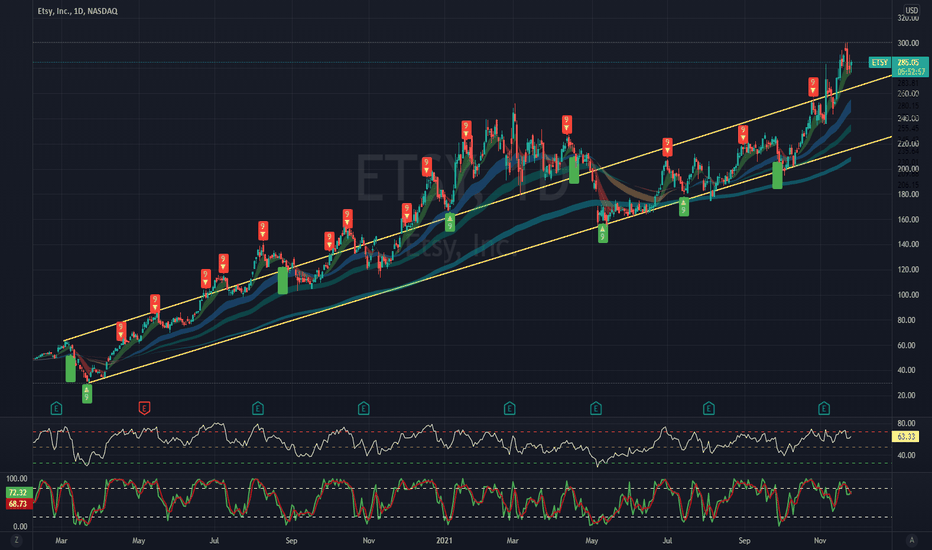The height and width of the screenshot is (550, 932).
Task: Click the 80.00 label on the RSI scale
Action: click(x=906, y=423)
